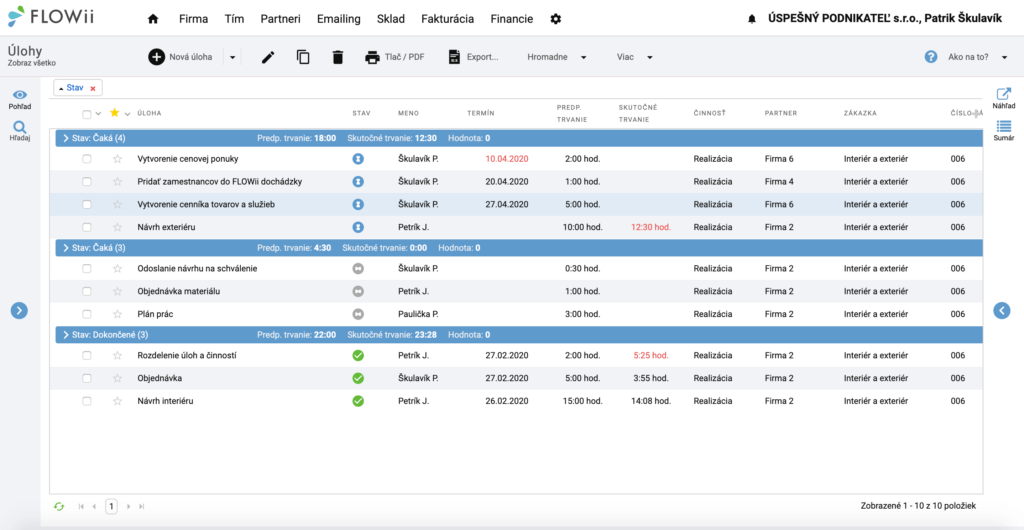1024x530 pixels.
Task: Open the Pohľad eye view panel
Action: (20, 99)
